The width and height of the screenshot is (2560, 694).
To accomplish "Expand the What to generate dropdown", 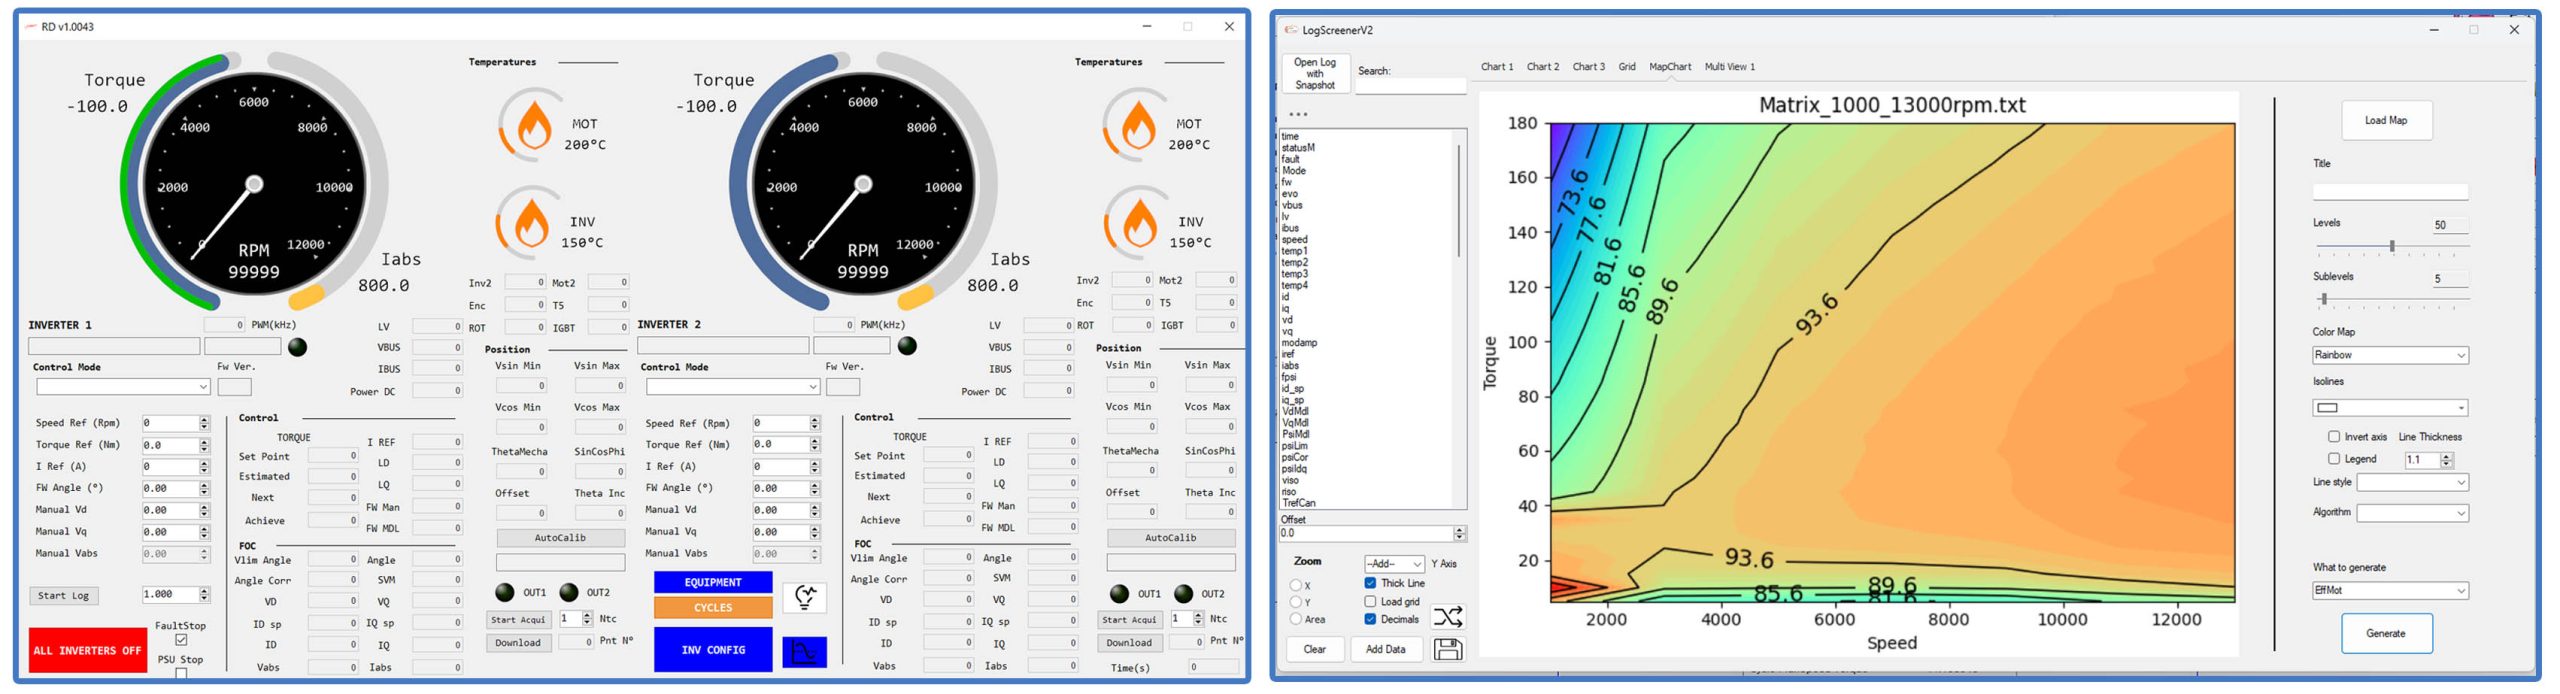I will coord(2389,591).
